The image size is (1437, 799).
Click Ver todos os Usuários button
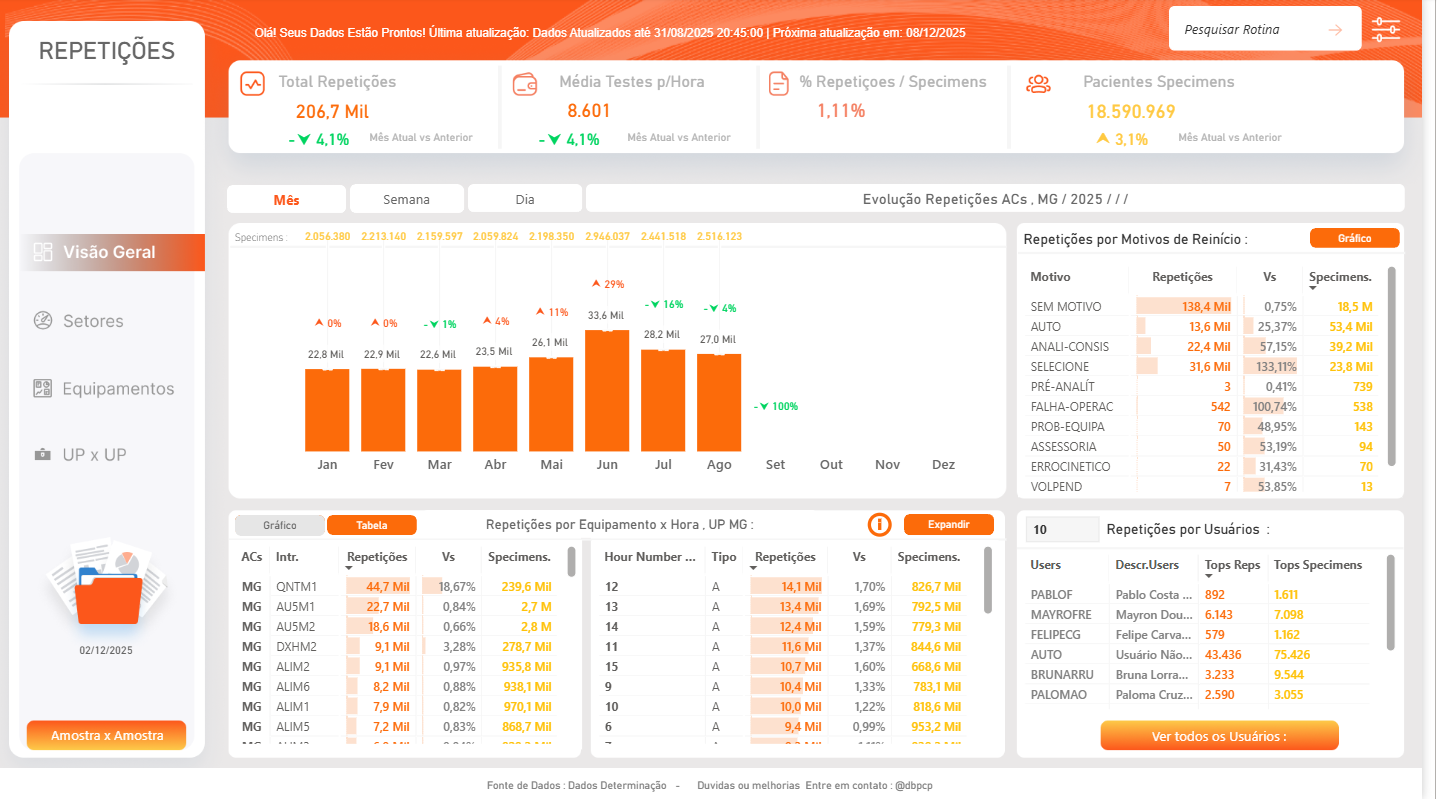point(1218,736)
